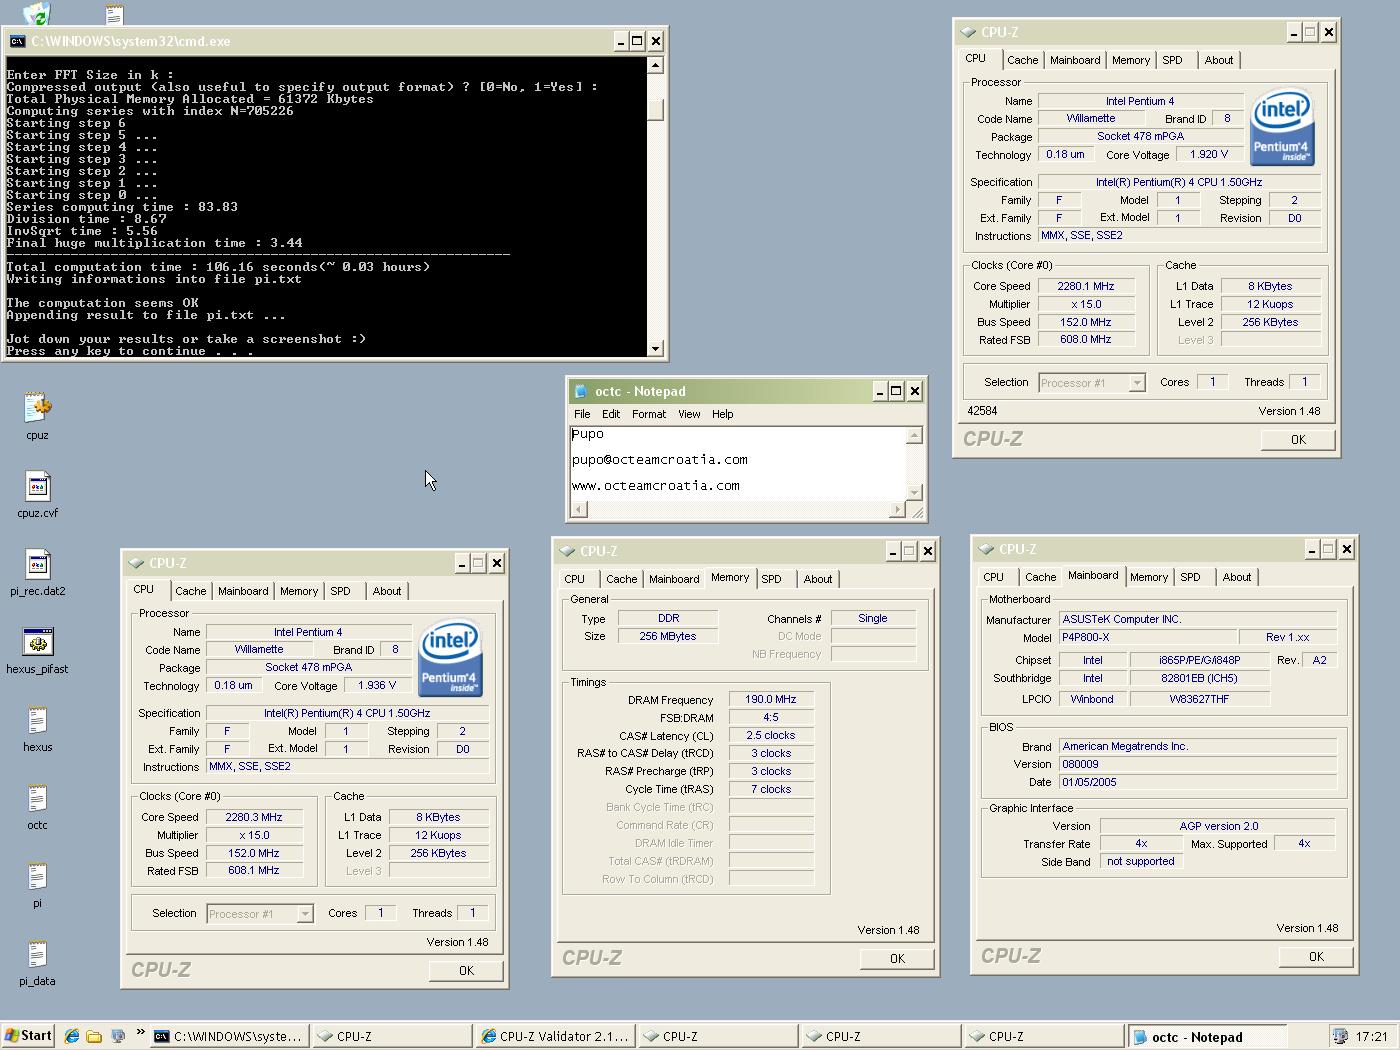Image resolution: width=1400 pixels, height=1050 pixels.
Task: Click the CAS# Latency value 2.5 clocks
Action: click(x=771, y=735)
